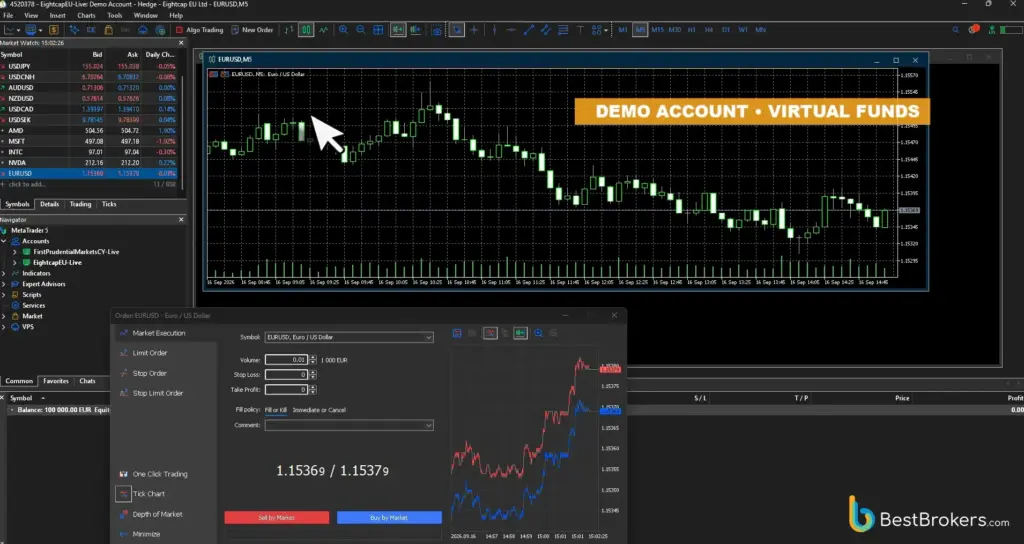The height and width of the screenshot is (544, 1024).
Task: Select the cursor arrow tool in toolbar
Action: pyautogui.click(x=456, y=30)
